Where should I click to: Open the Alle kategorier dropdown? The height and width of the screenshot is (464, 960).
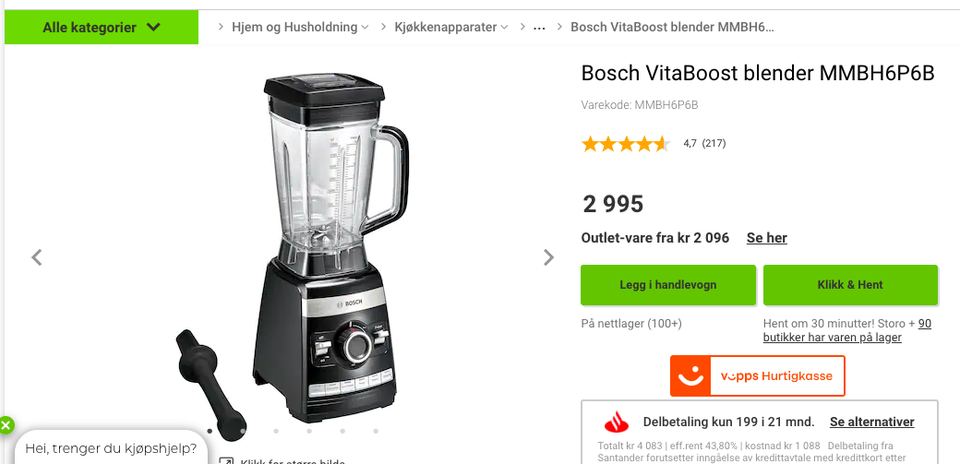tap(101, 27)
